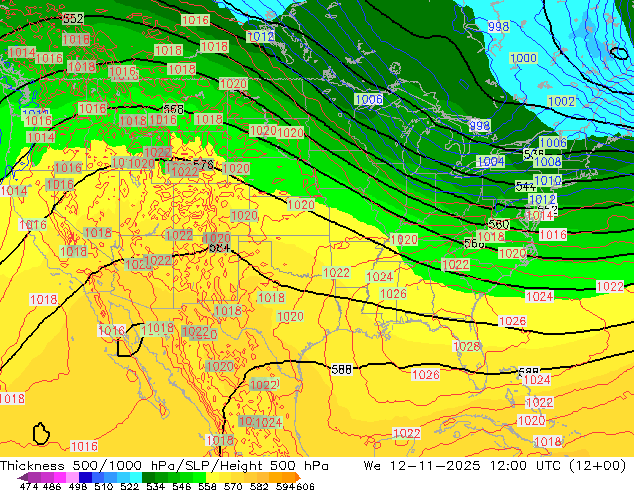Click the legend value 558

207,486
